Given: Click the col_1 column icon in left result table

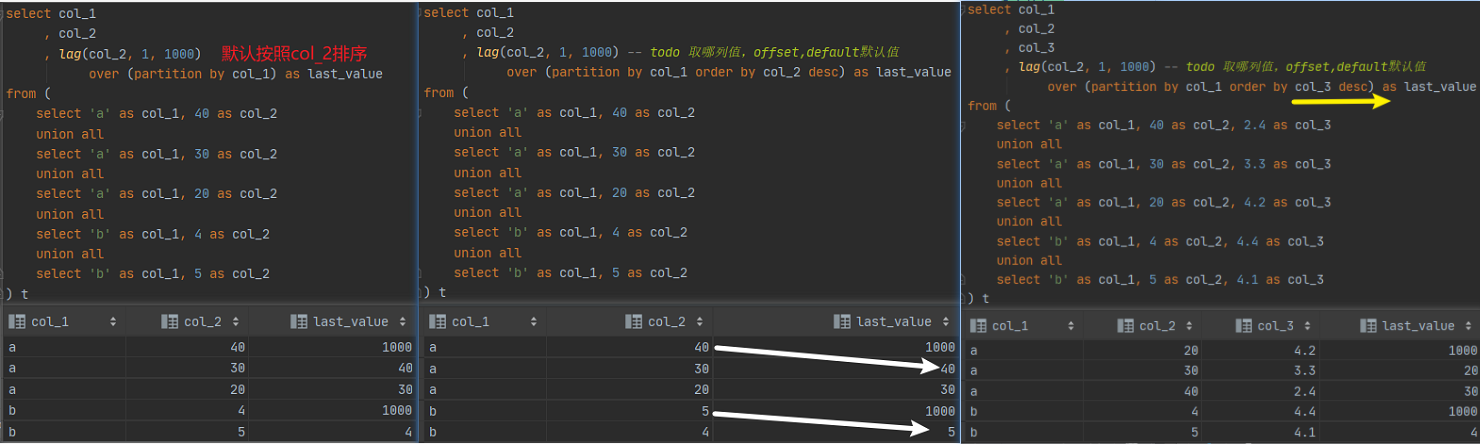Looking at the screenshot, I should pos(17,322).
